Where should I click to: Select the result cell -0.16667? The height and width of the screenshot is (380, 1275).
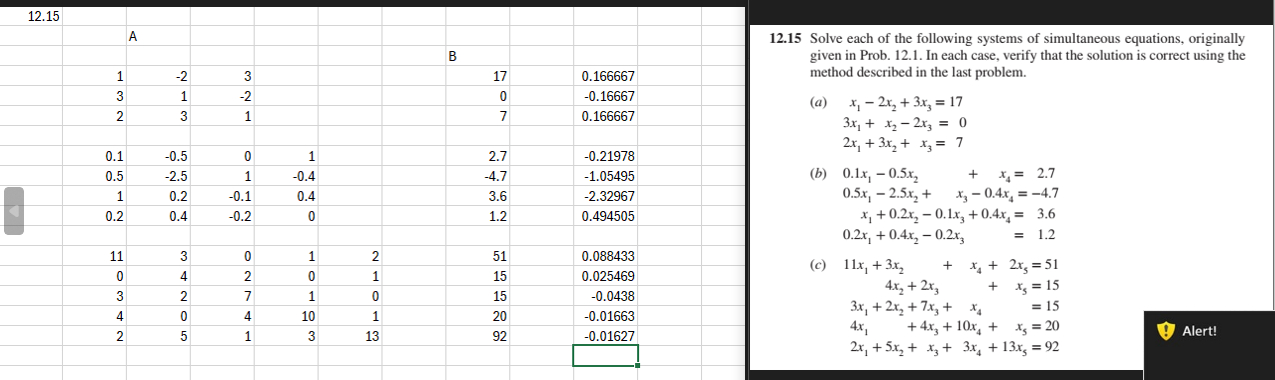click(x=606, y=96)
